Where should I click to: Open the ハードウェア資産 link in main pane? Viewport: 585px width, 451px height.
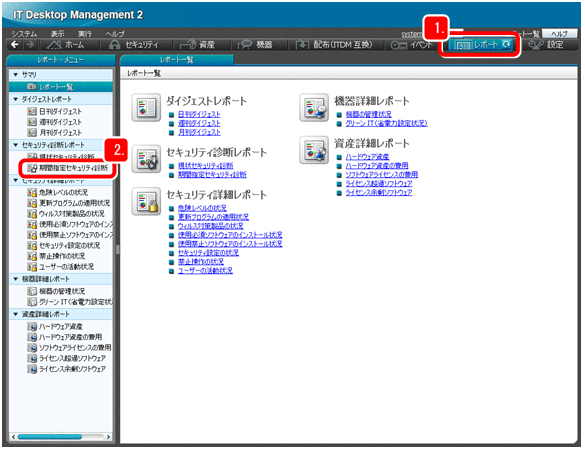click(x=367, y=157)
